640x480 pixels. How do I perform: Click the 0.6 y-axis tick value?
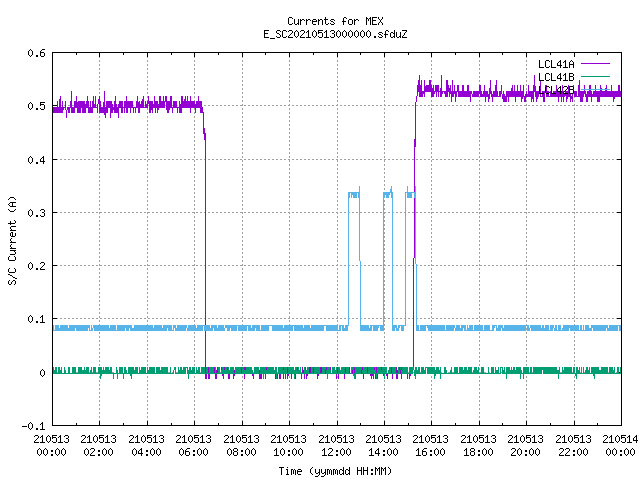pyautogui.click(x=36, y=53)
